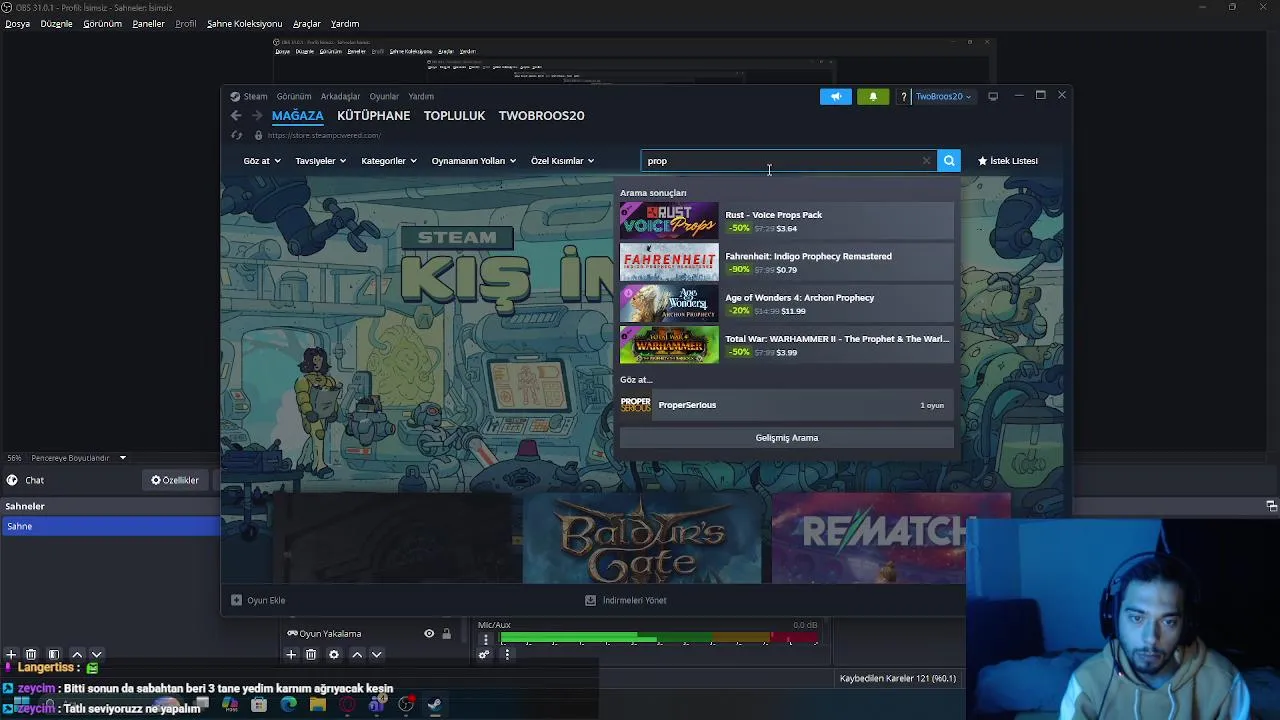This screenshot has height=720, width=1280.
Task: Open the preview scaling Pencereye Boyutlandır dropdown
Action: tap(78, 458)
